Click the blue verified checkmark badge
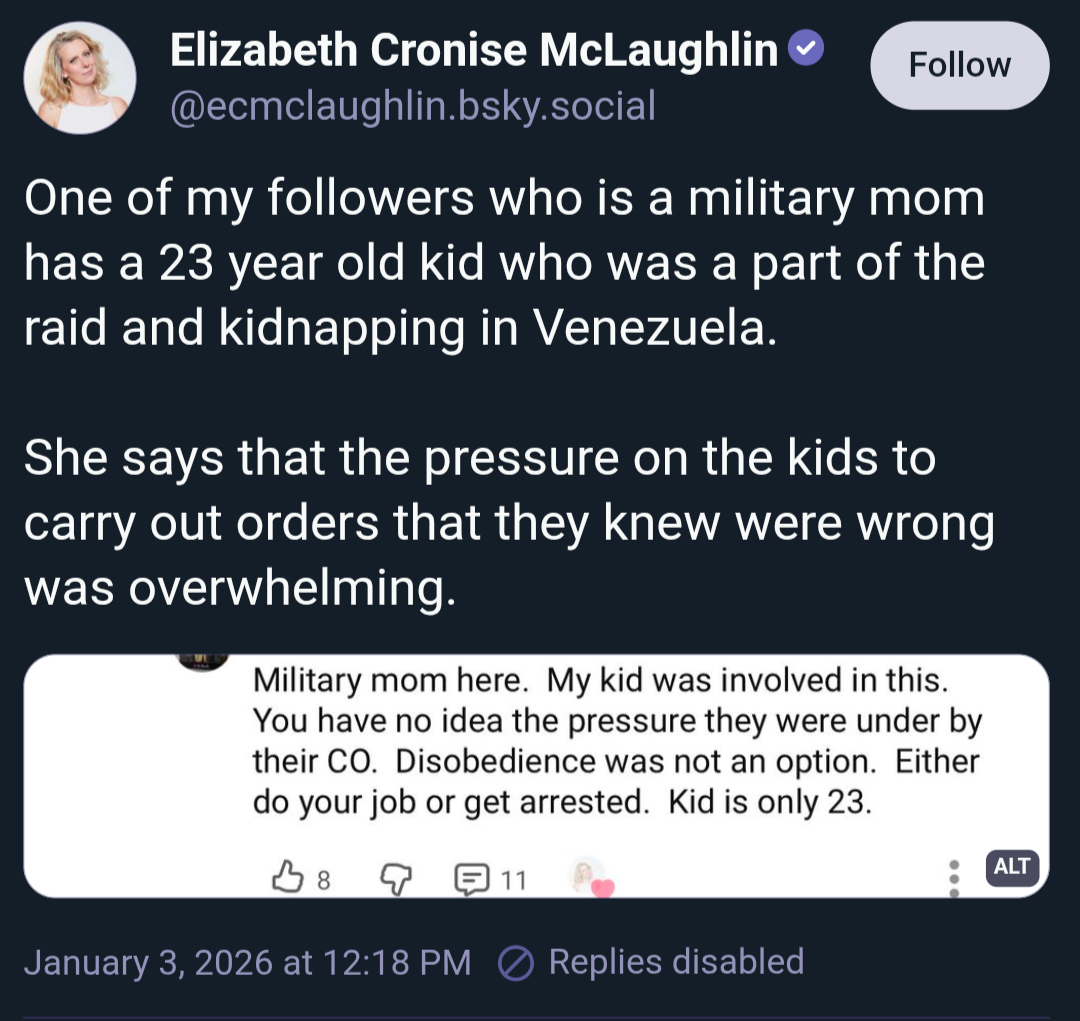The width and height of the screenshot is (1080, 1021). pos(807,49)
